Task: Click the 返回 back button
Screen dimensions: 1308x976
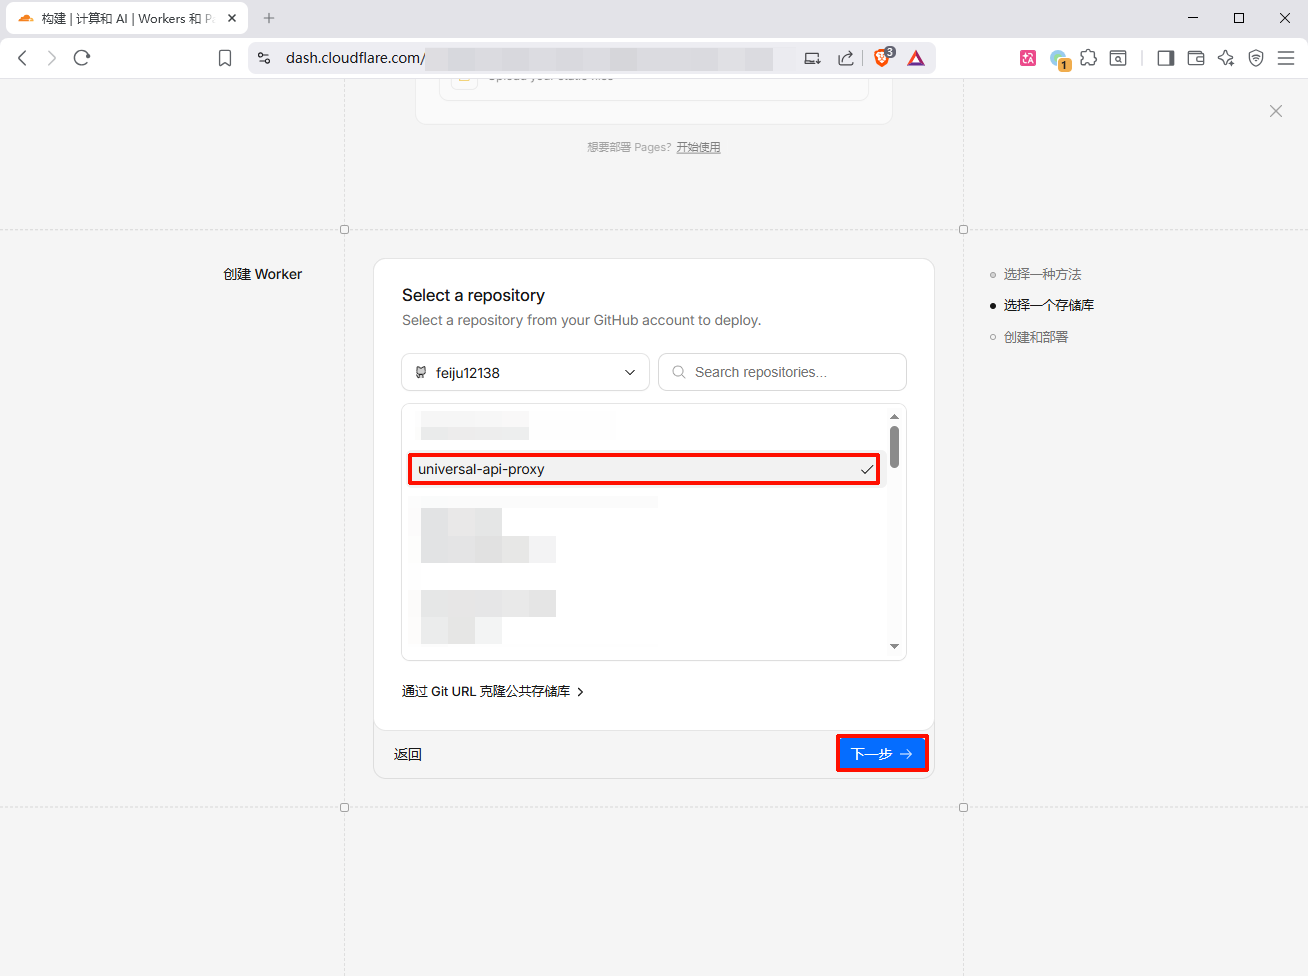Action: pos(408,754)
